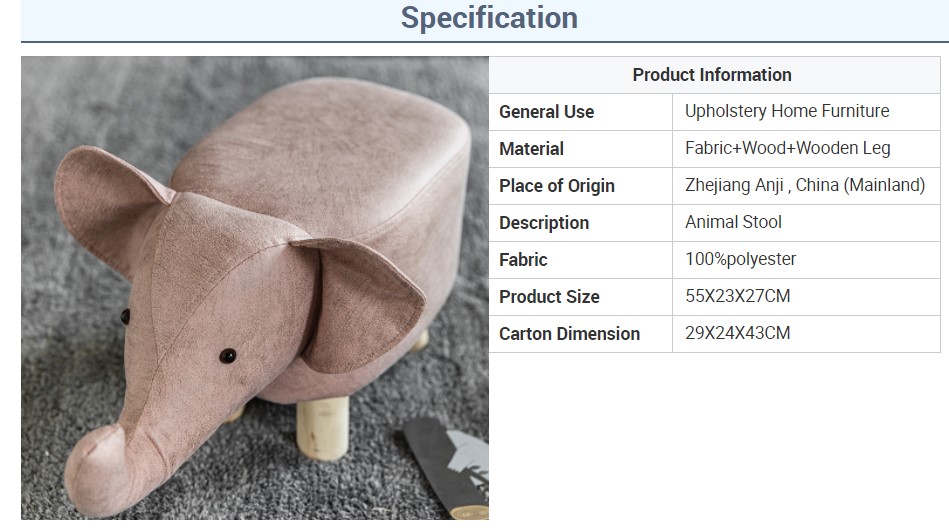
Task: Click the Upholstery Home Furniture value
Action: click(x=787, y=111)
